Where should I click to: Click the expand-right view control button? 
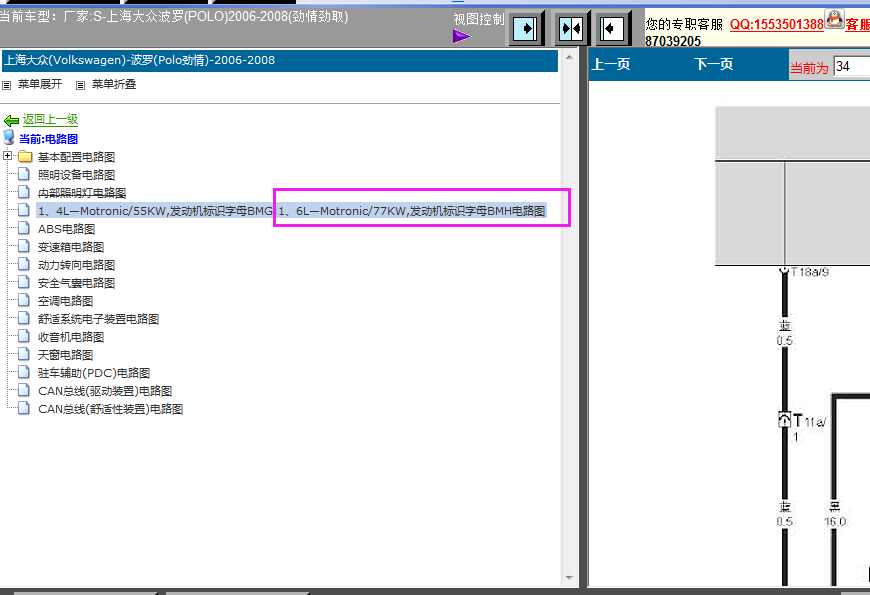click(525, 28)
